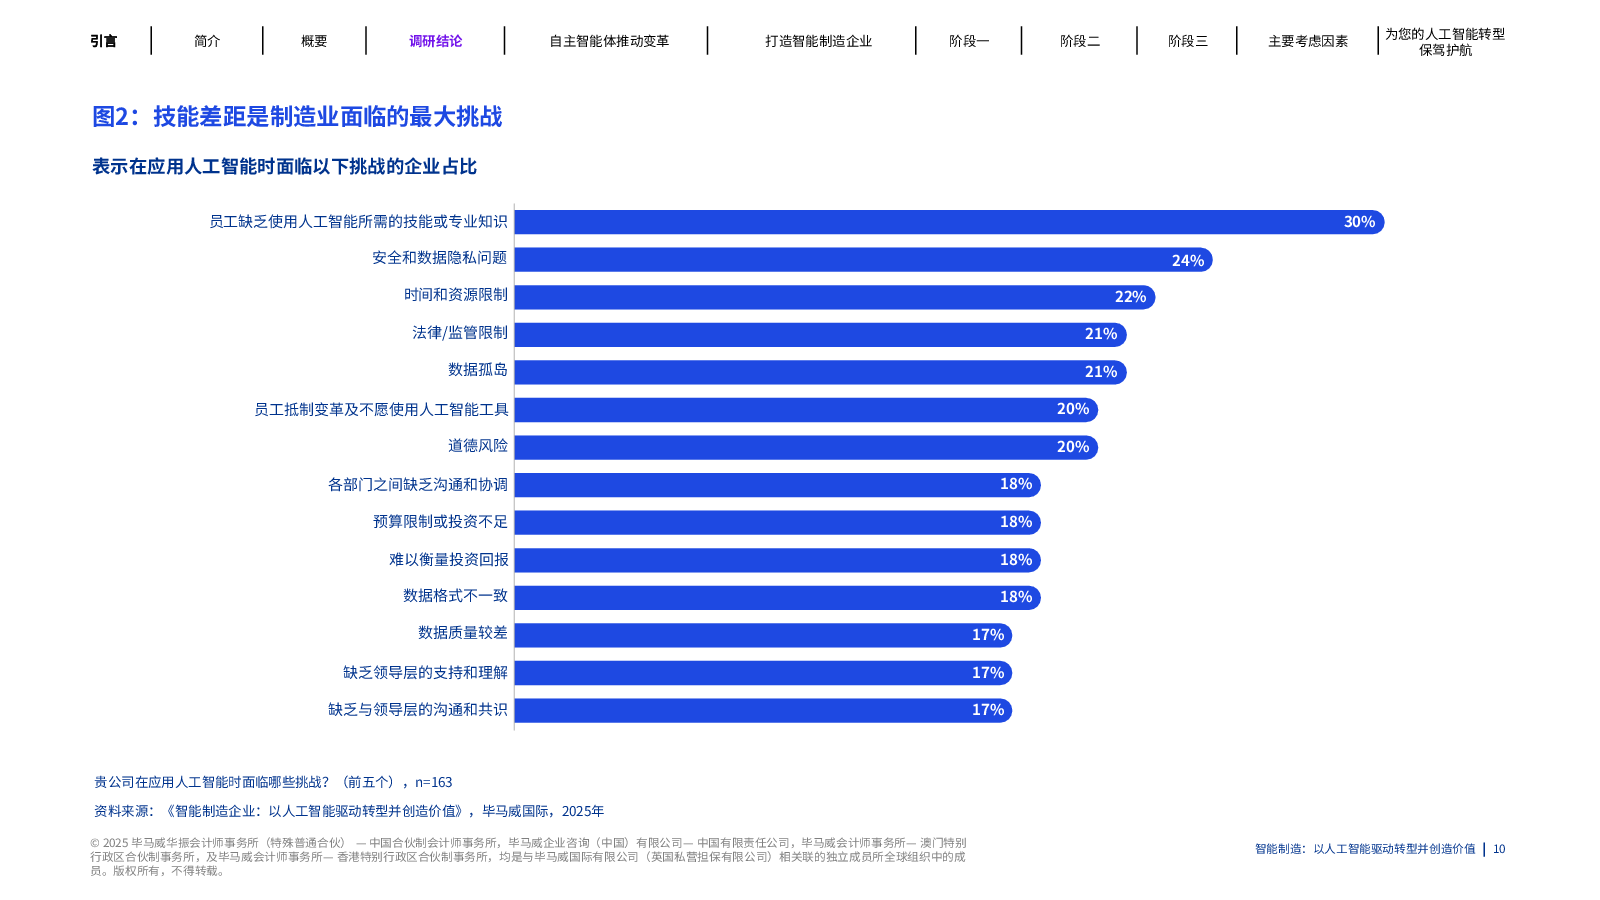The width and height of the screenshot is (1600, 900).
Task: Open 为您的人工智能转型保驾护航 tab
Action: tap(1444, 41)
